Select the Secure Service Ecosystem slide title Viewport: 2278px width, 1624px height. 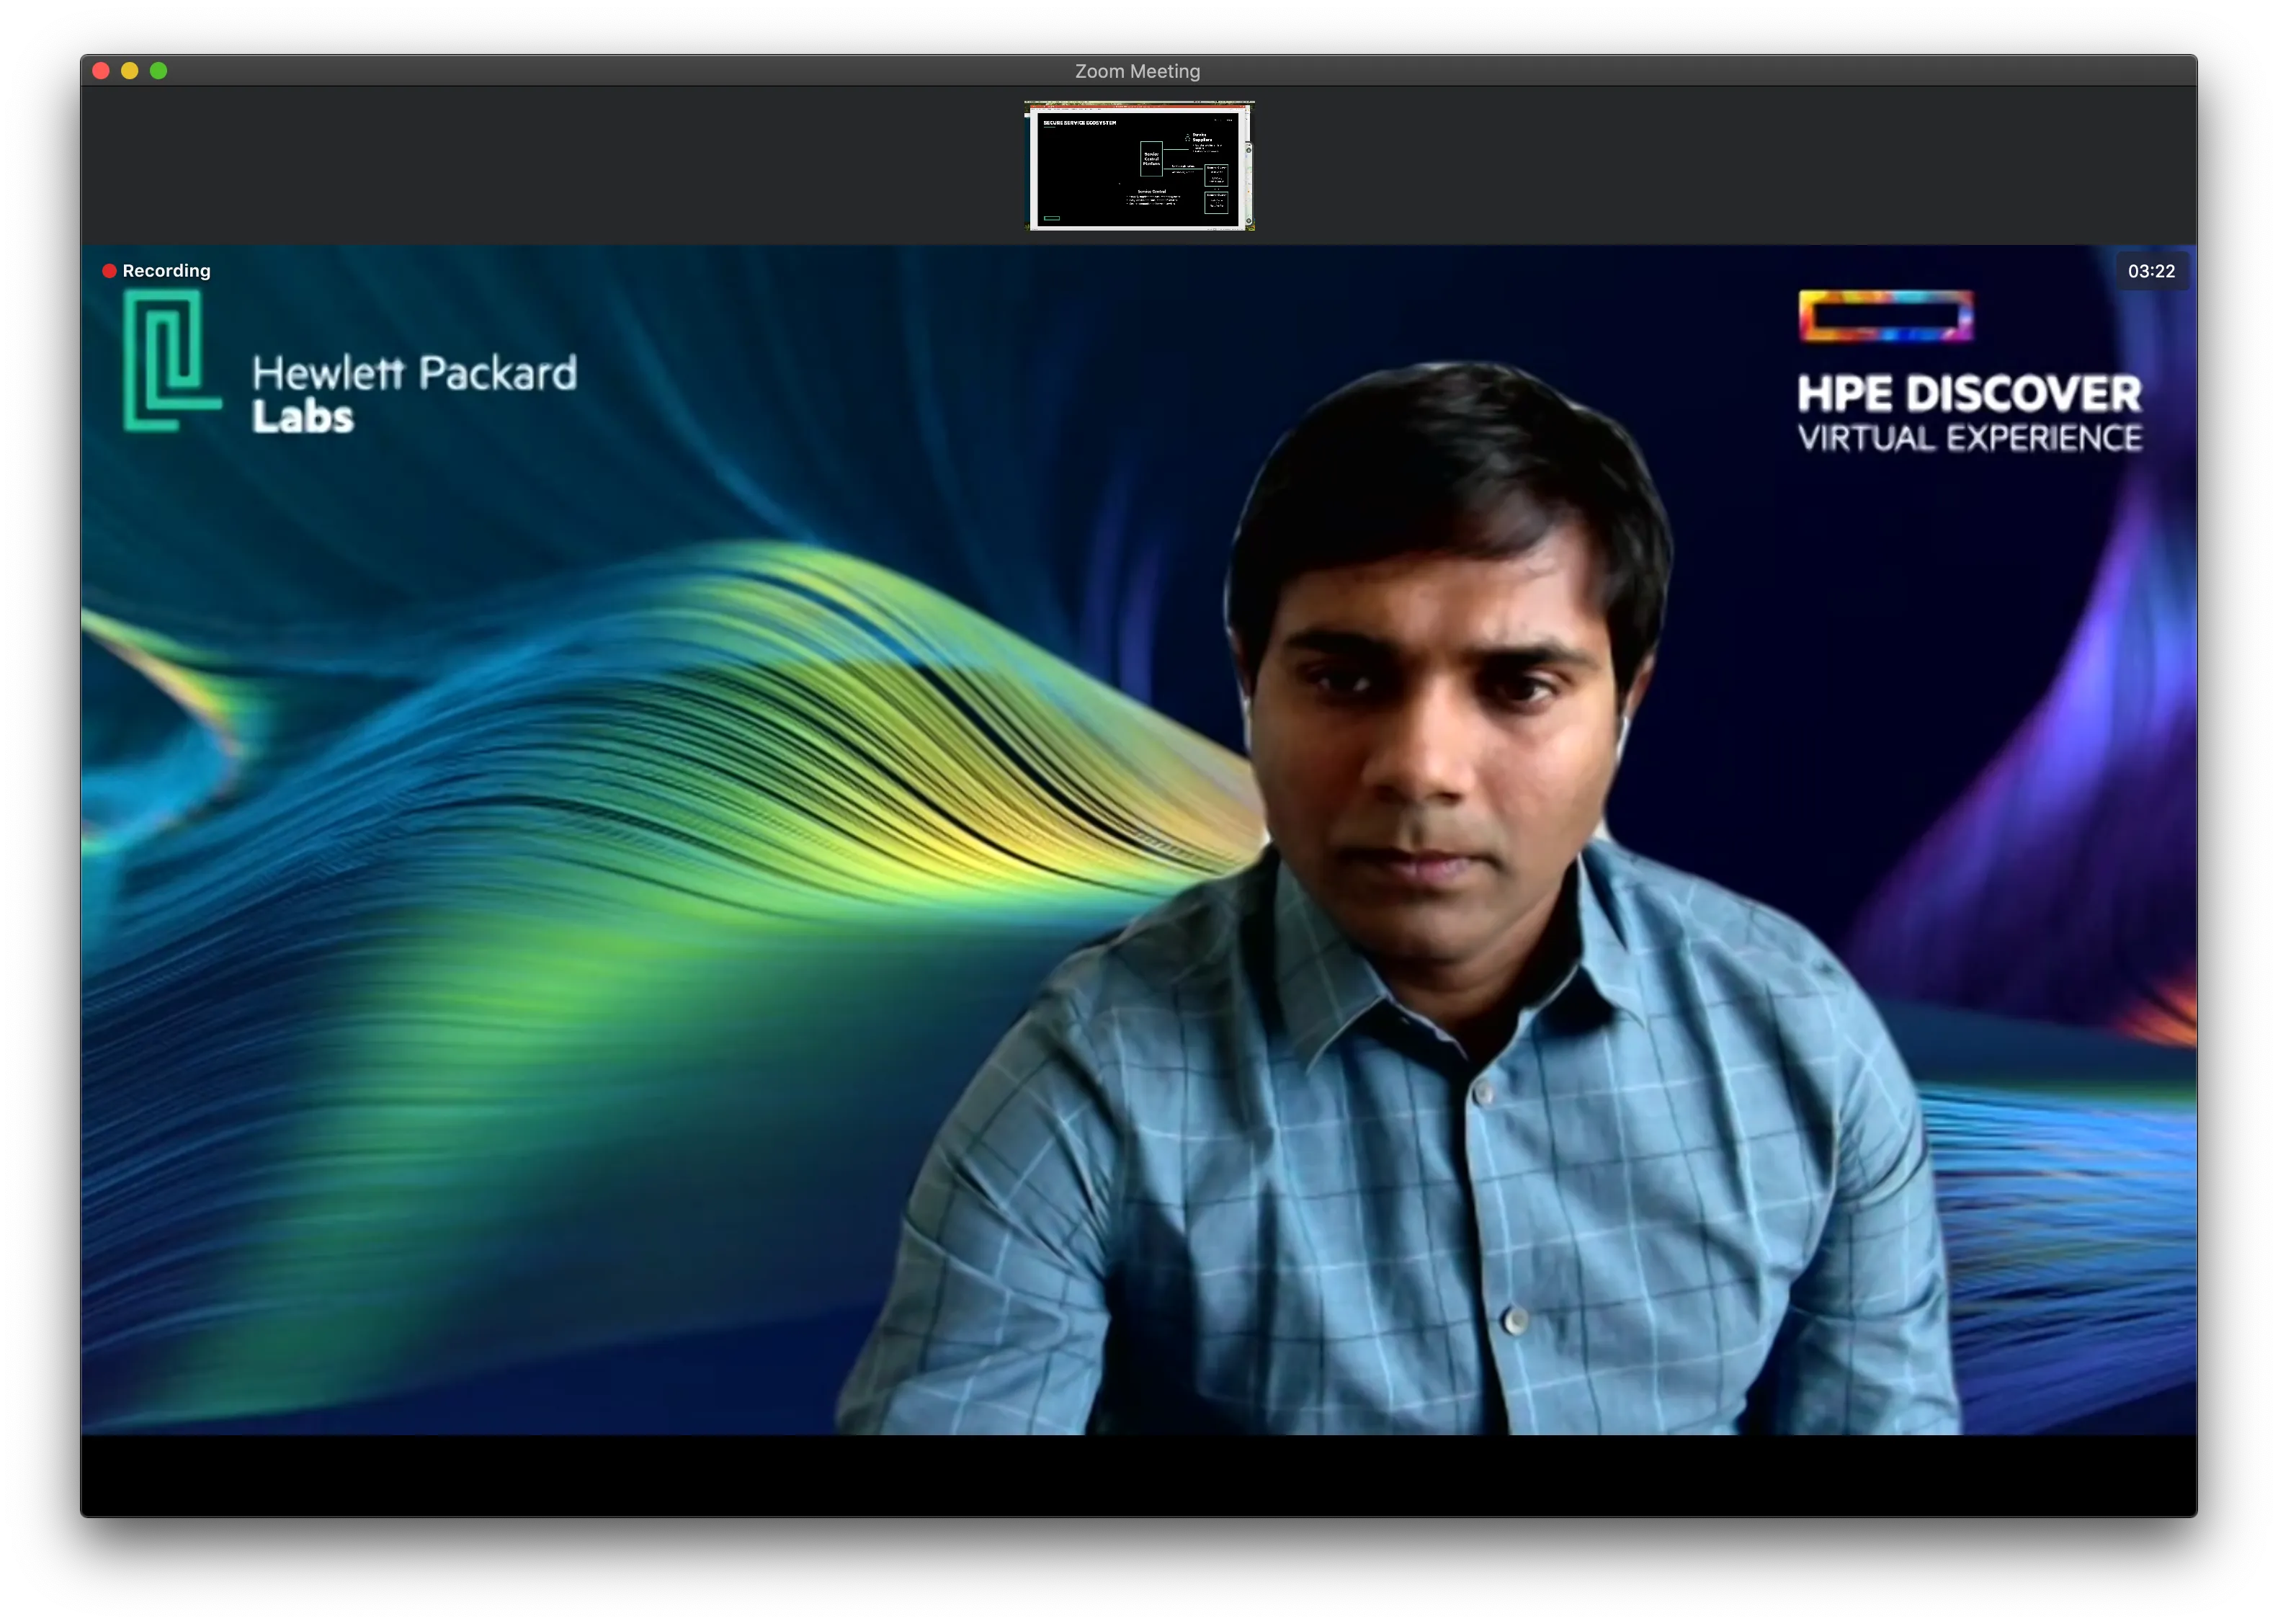(1081, 124)
